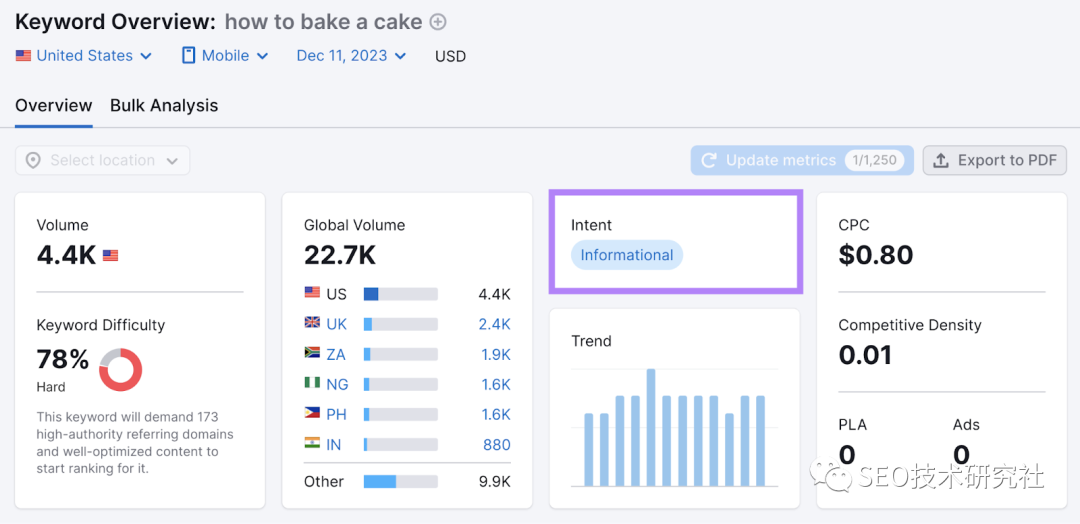Click the Keyword Difficulty donut chart

120,369
